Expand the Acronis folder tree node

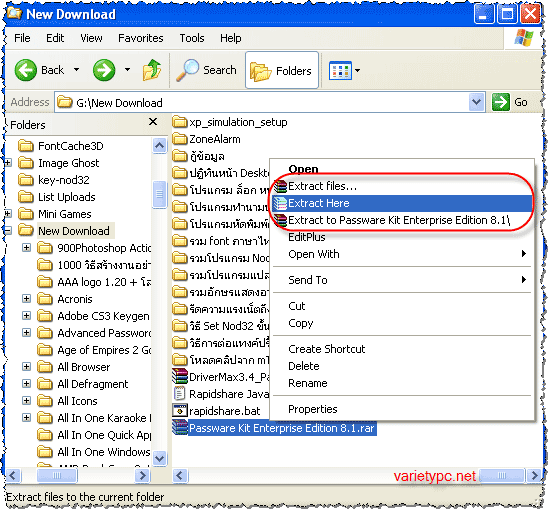point(27,299)
